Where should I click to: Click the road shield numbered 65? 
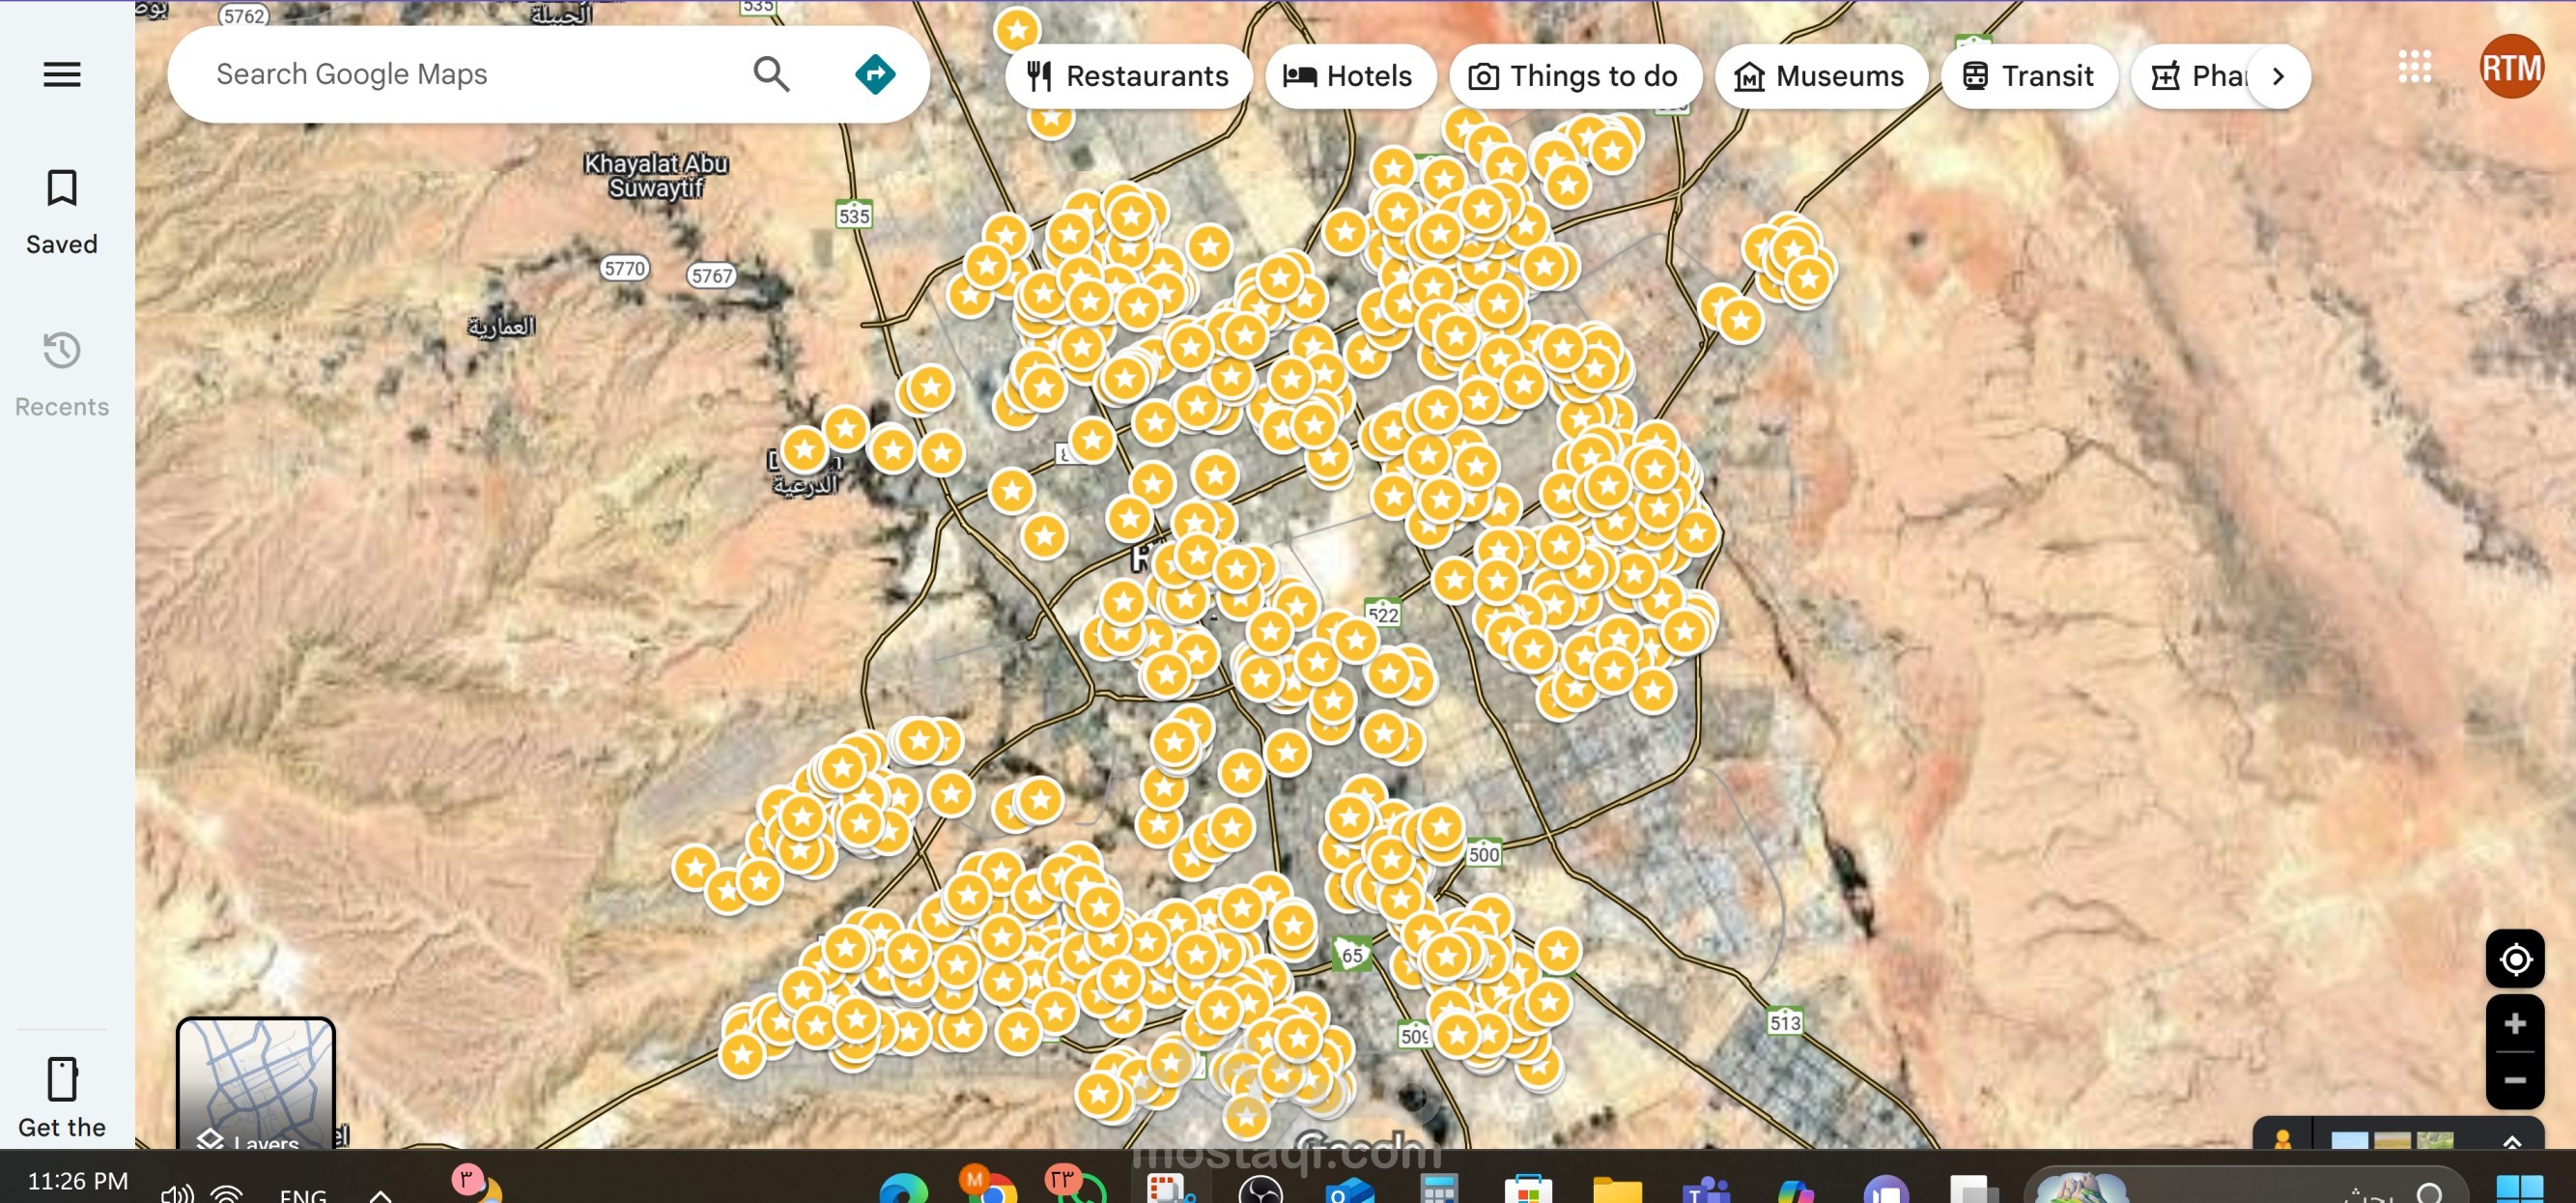click(x=1351, y=954)
